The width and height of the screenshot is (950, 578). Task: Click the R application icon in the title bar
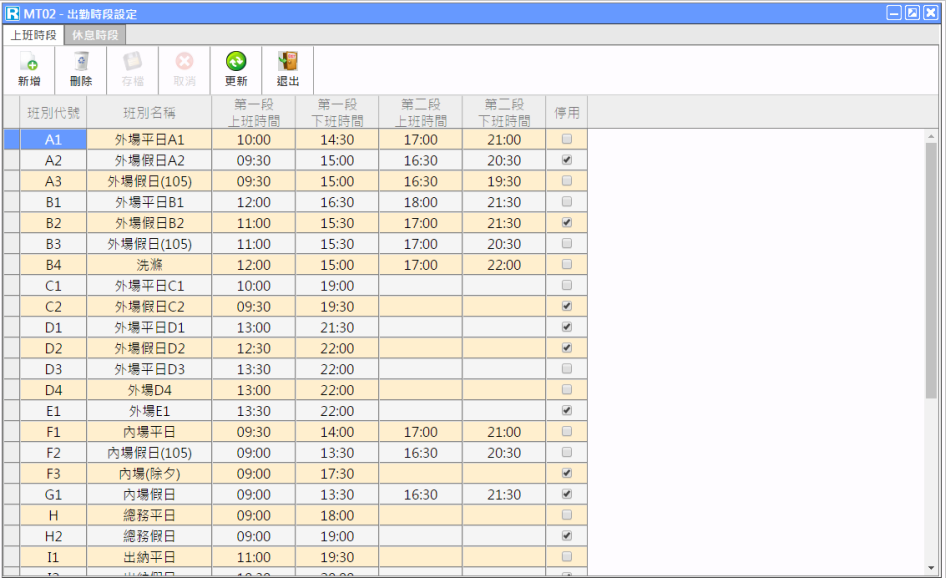pyautogui.click(x=12, y=13)
